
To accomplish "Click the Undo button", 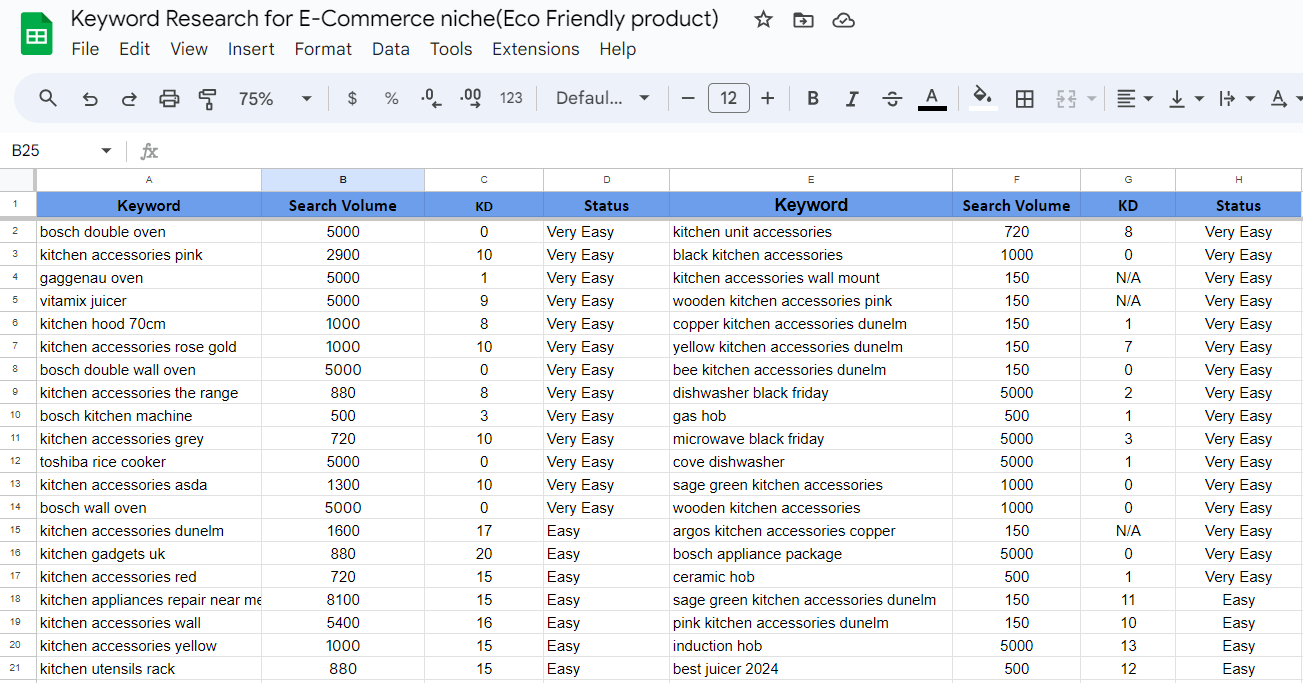I will 90,98.
